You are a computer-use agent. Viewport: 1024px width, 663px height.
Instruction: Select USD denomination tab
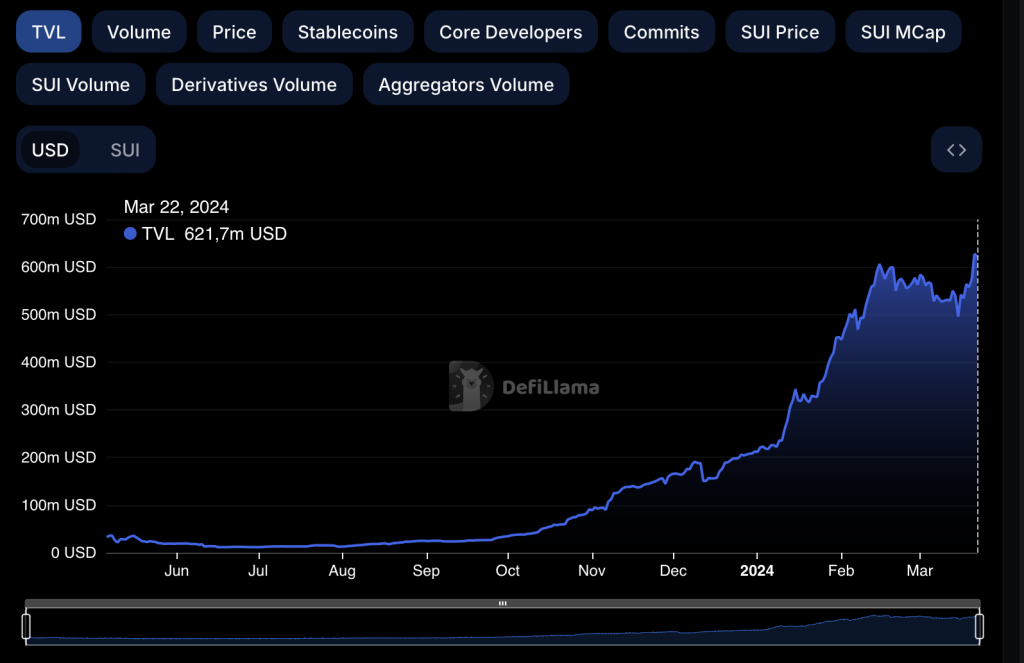coord(50,150)
